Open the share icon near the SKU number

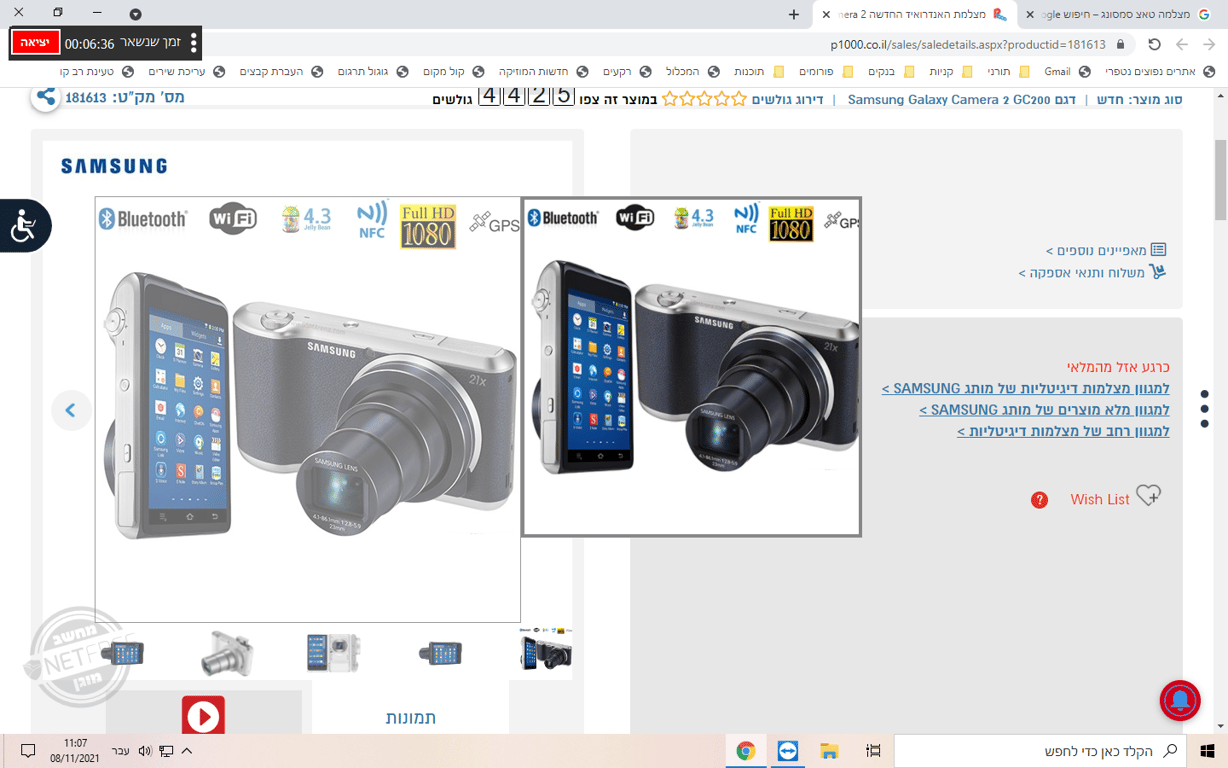pyautogui.click(x=45, y=97)
